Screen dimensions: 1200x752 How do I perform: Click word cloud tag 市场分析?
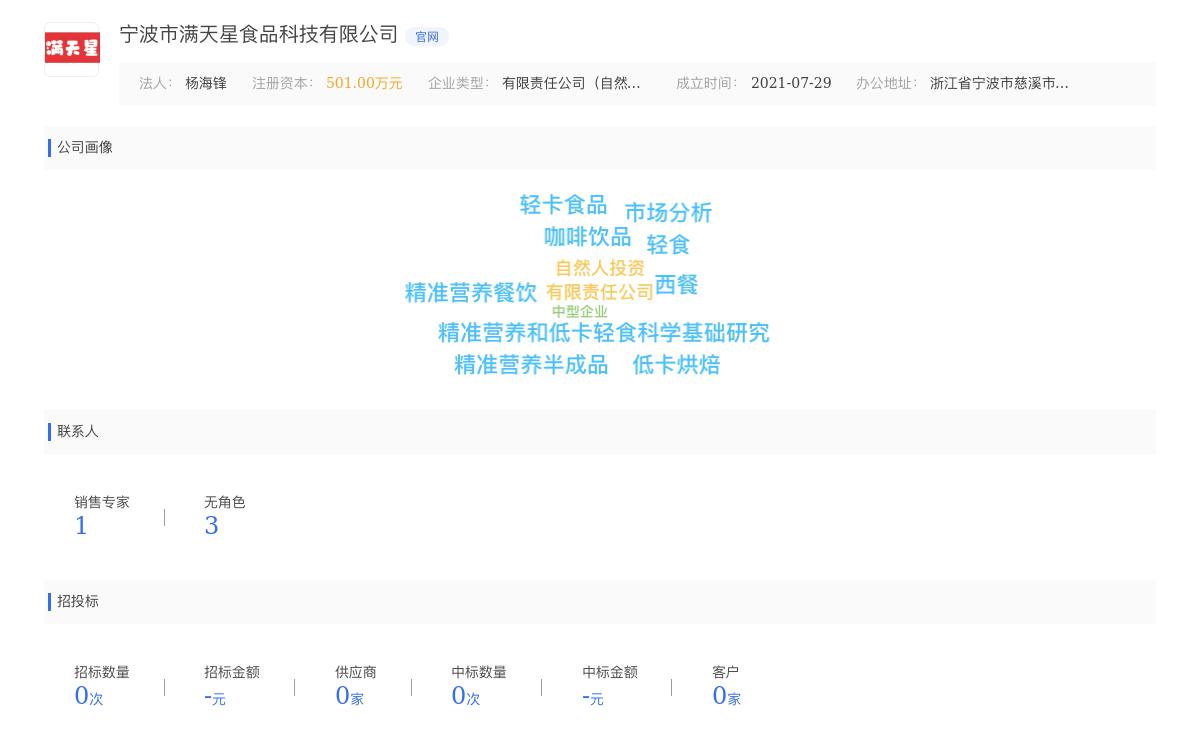click(x=668, y=213)
